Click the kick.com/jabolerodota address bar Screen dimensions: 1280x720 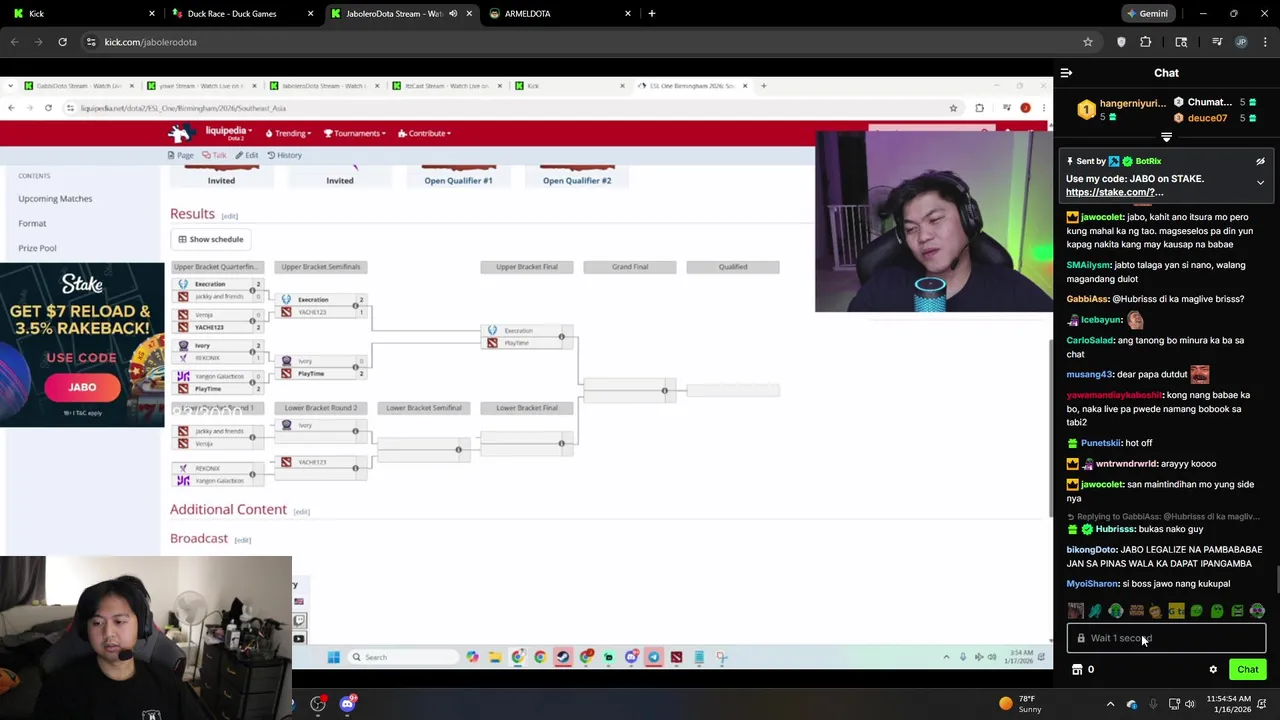pos(580,42)
